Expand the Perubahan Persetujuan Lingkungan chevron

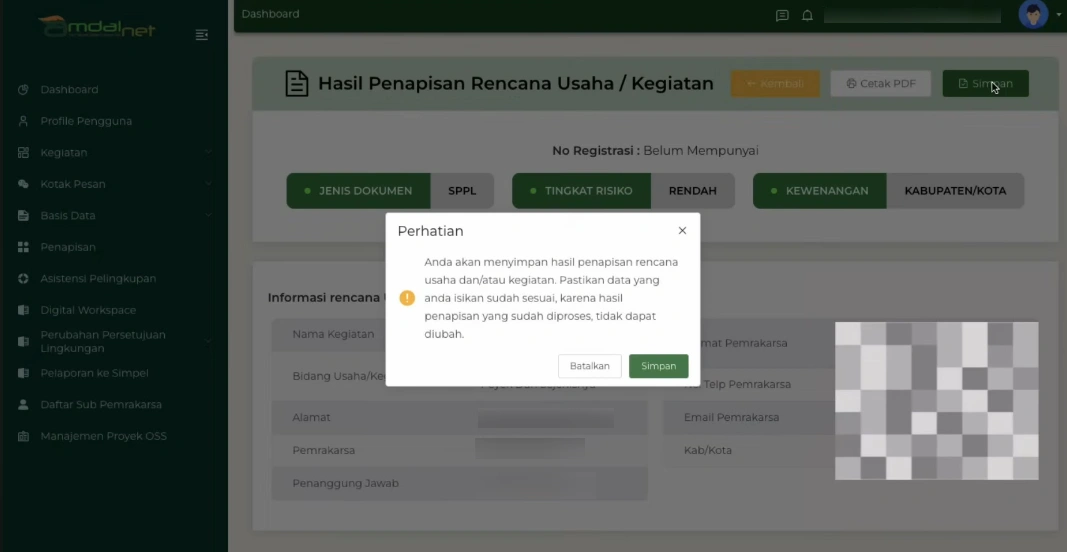click(208, 341)
